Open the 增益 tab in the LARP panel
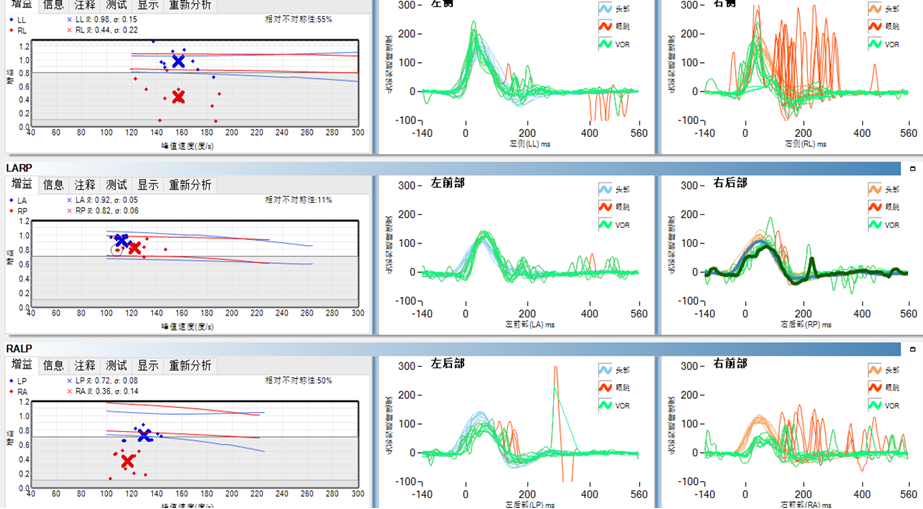This screenshot has height=509, width=923. point(22,184)
